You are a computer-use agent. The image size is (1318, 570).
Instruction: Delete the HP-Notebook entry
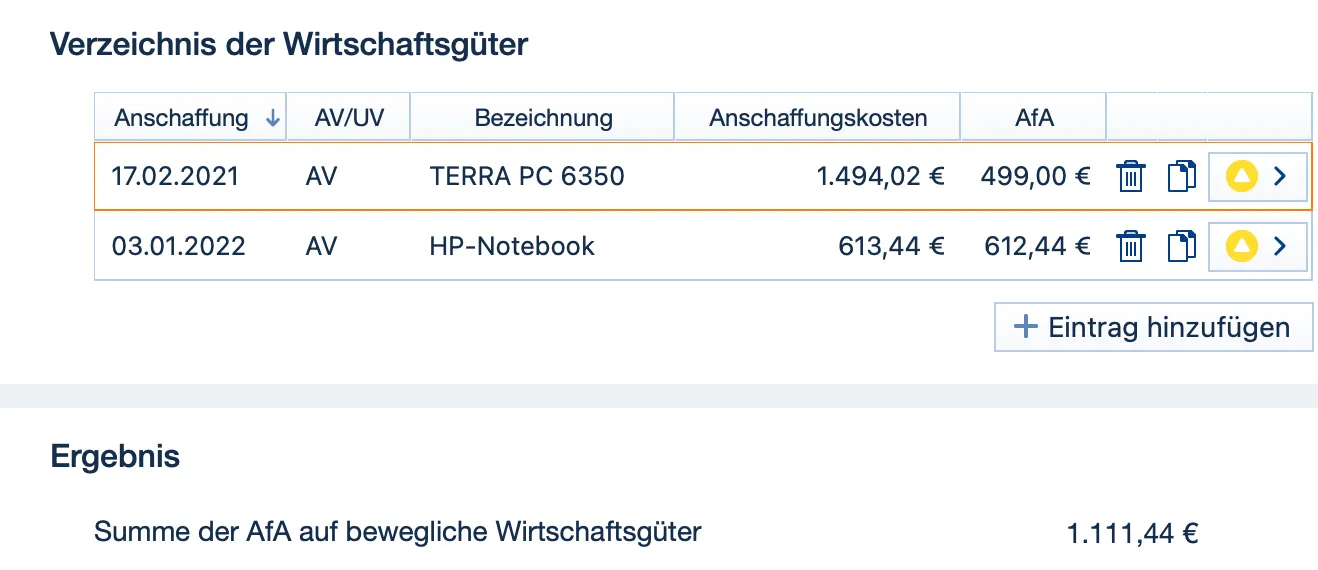(x=1130, y=246)
